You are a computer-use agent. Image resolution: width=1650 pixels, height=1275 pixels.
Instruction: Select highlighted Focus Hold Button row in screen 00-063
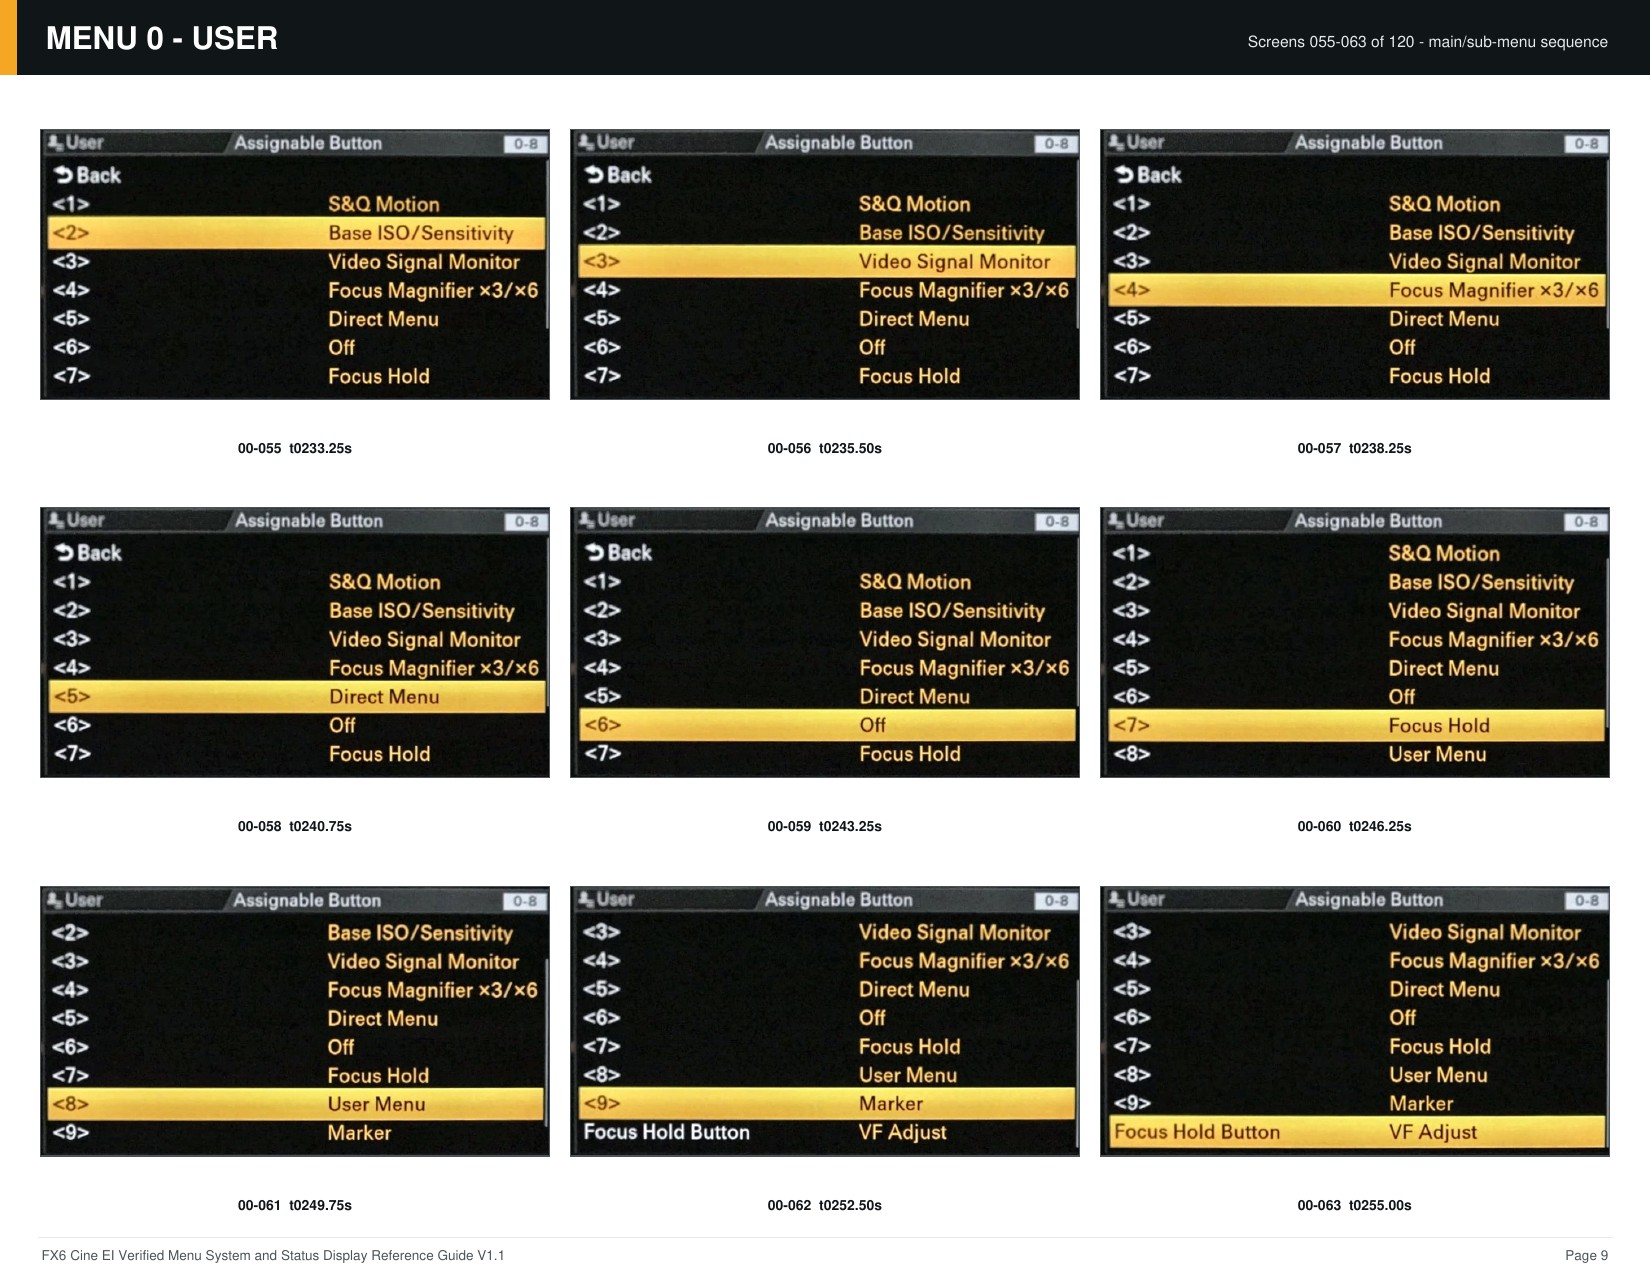tap(1356, 1132)
